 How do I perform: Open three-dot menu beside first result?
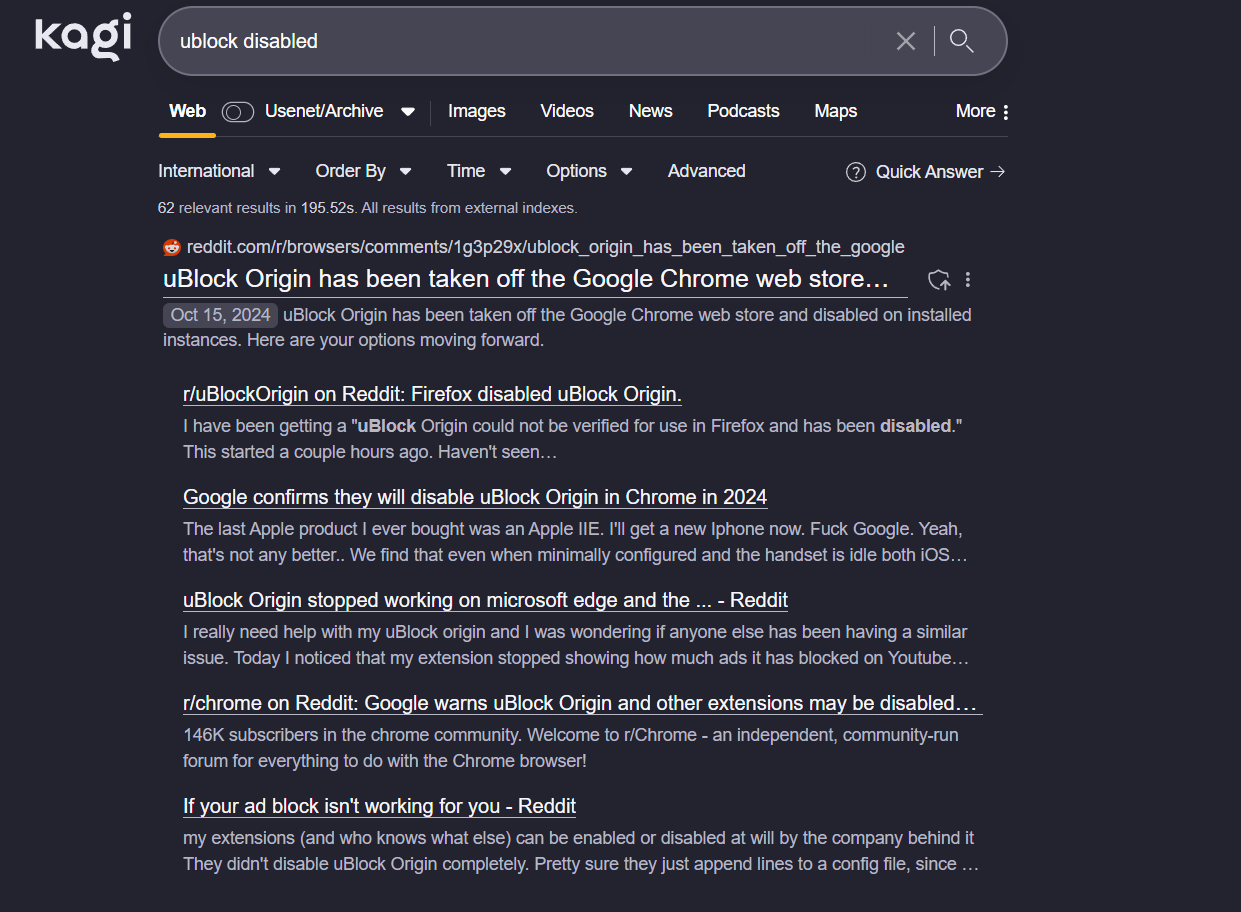click(x=967, y=280)
